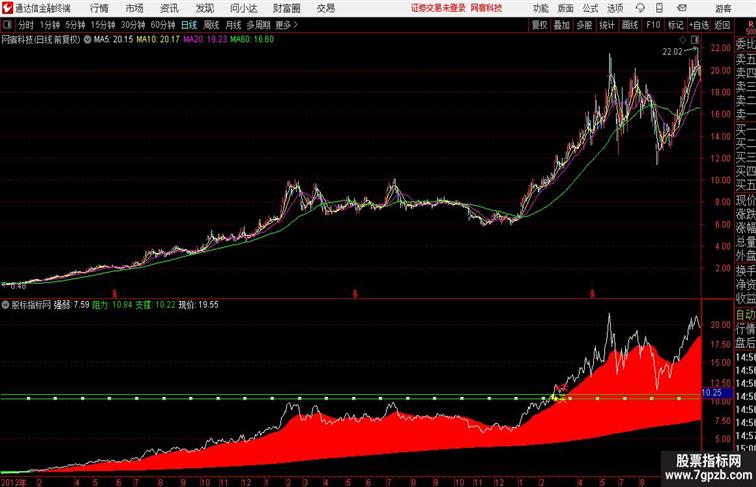Switch to 分时 period tab
The height and width of the screenshot is (487, 756).
(x=26, y=25)
